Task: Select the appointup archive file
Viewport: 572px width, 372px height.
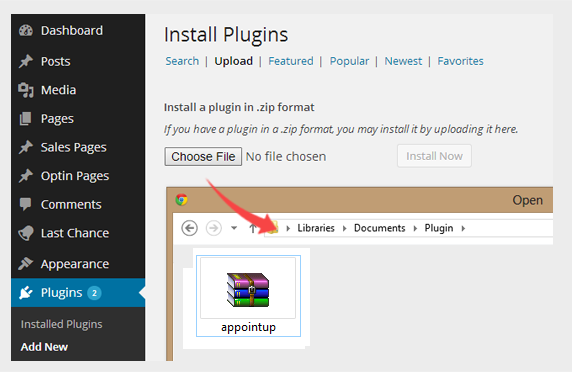Action: tap(248, 296)
